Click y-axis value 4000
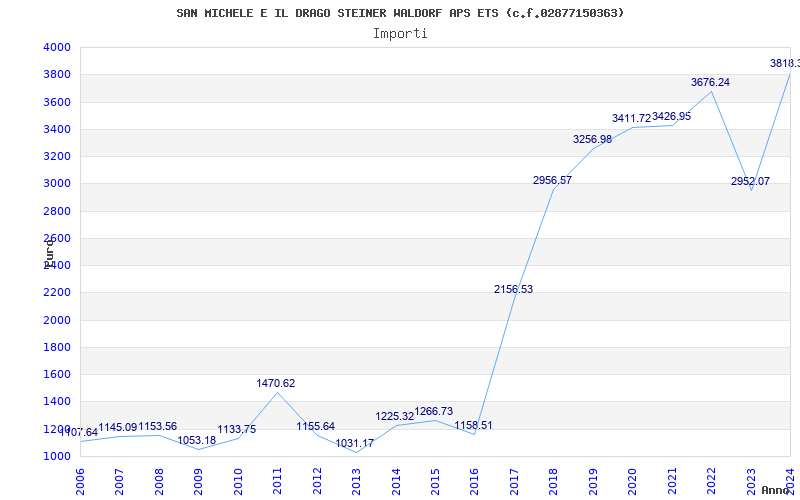The height and width of the screenshot is (500, 800). coord(56,47)
